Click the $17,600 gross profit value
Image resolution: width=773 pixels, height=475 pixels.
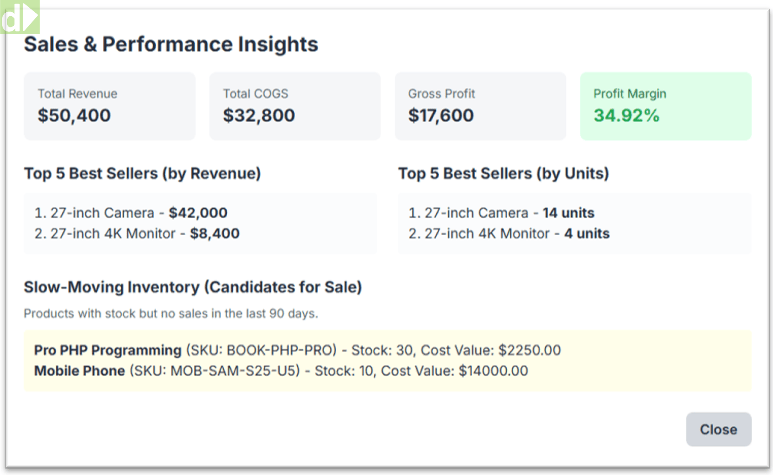(x=441, y=116)
